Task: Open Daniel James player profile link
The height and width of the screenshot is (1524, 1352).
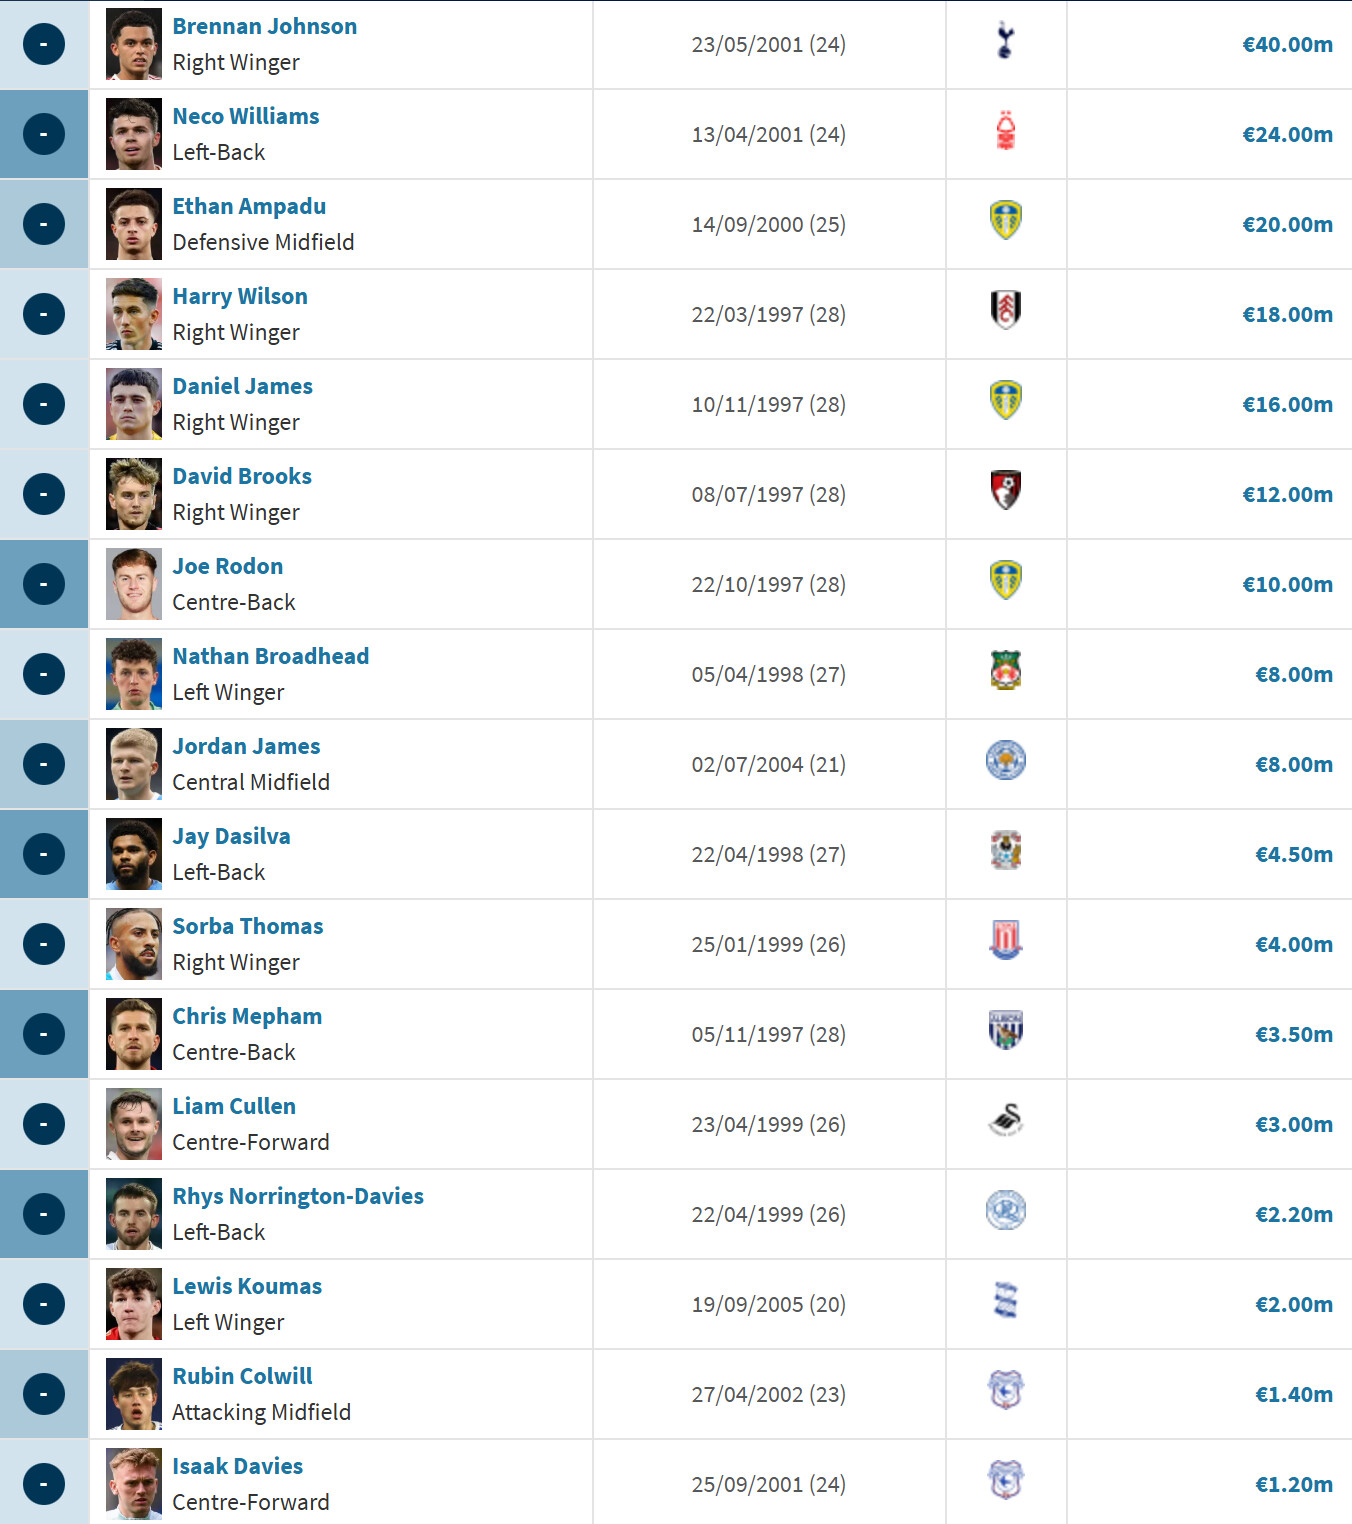Action: pos(242,386)
